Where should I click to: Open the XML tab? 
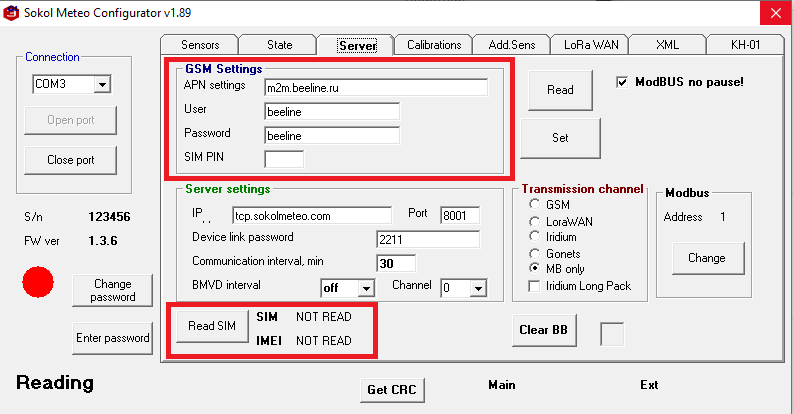(x=667, y=45)
